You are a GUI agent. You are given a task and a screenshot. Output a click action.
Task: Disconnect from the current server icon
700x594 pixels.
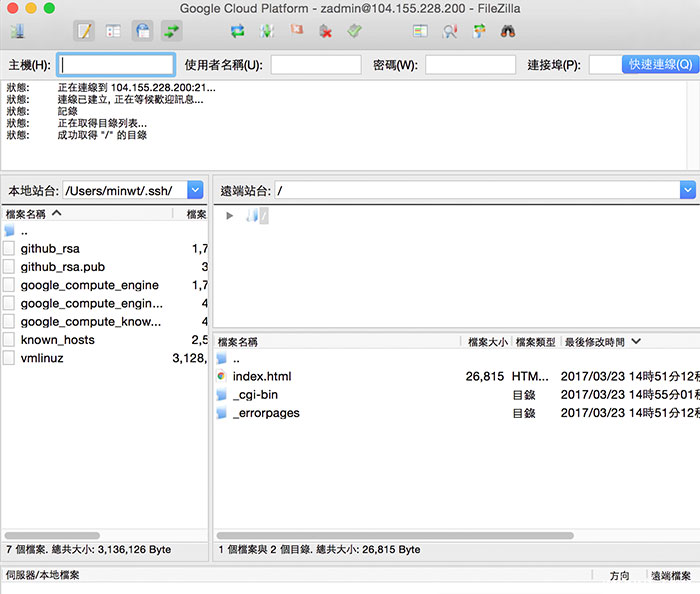pyautogui.click(x=325, y=31)
